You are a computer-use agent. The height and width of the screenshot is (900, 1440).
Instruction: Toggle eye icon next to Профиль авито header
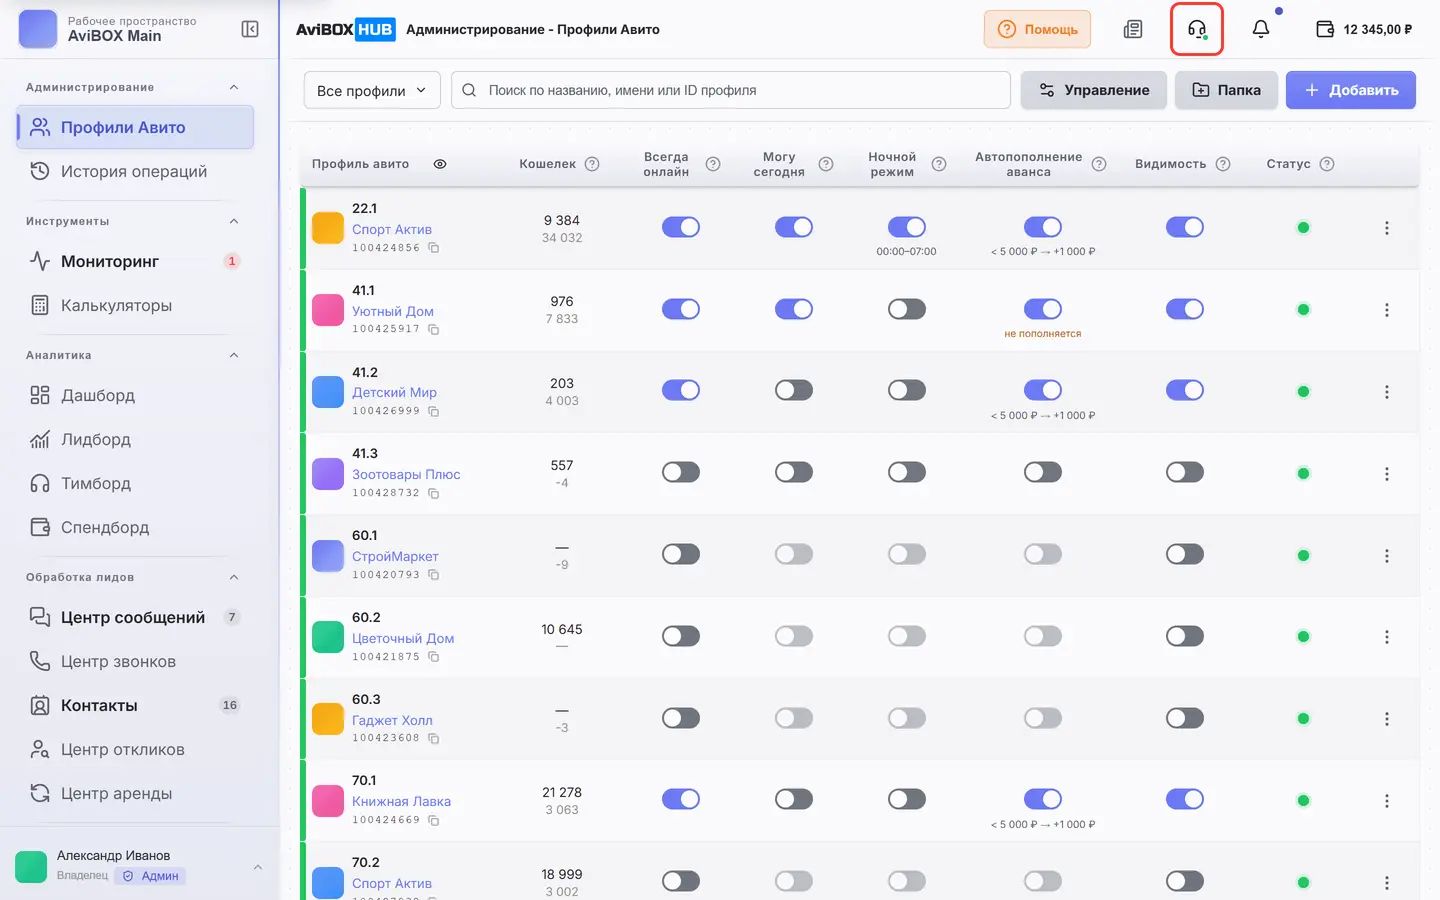pos(440,164)
